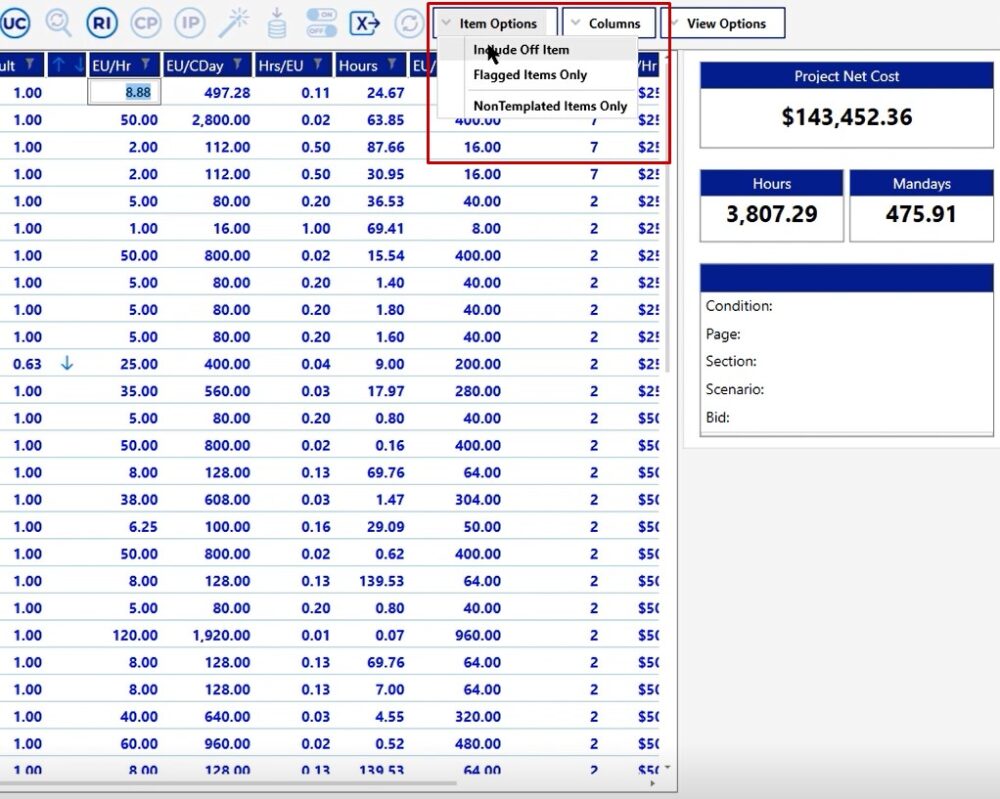Select NonTemplated Items Only menu entry

point(550,106)
